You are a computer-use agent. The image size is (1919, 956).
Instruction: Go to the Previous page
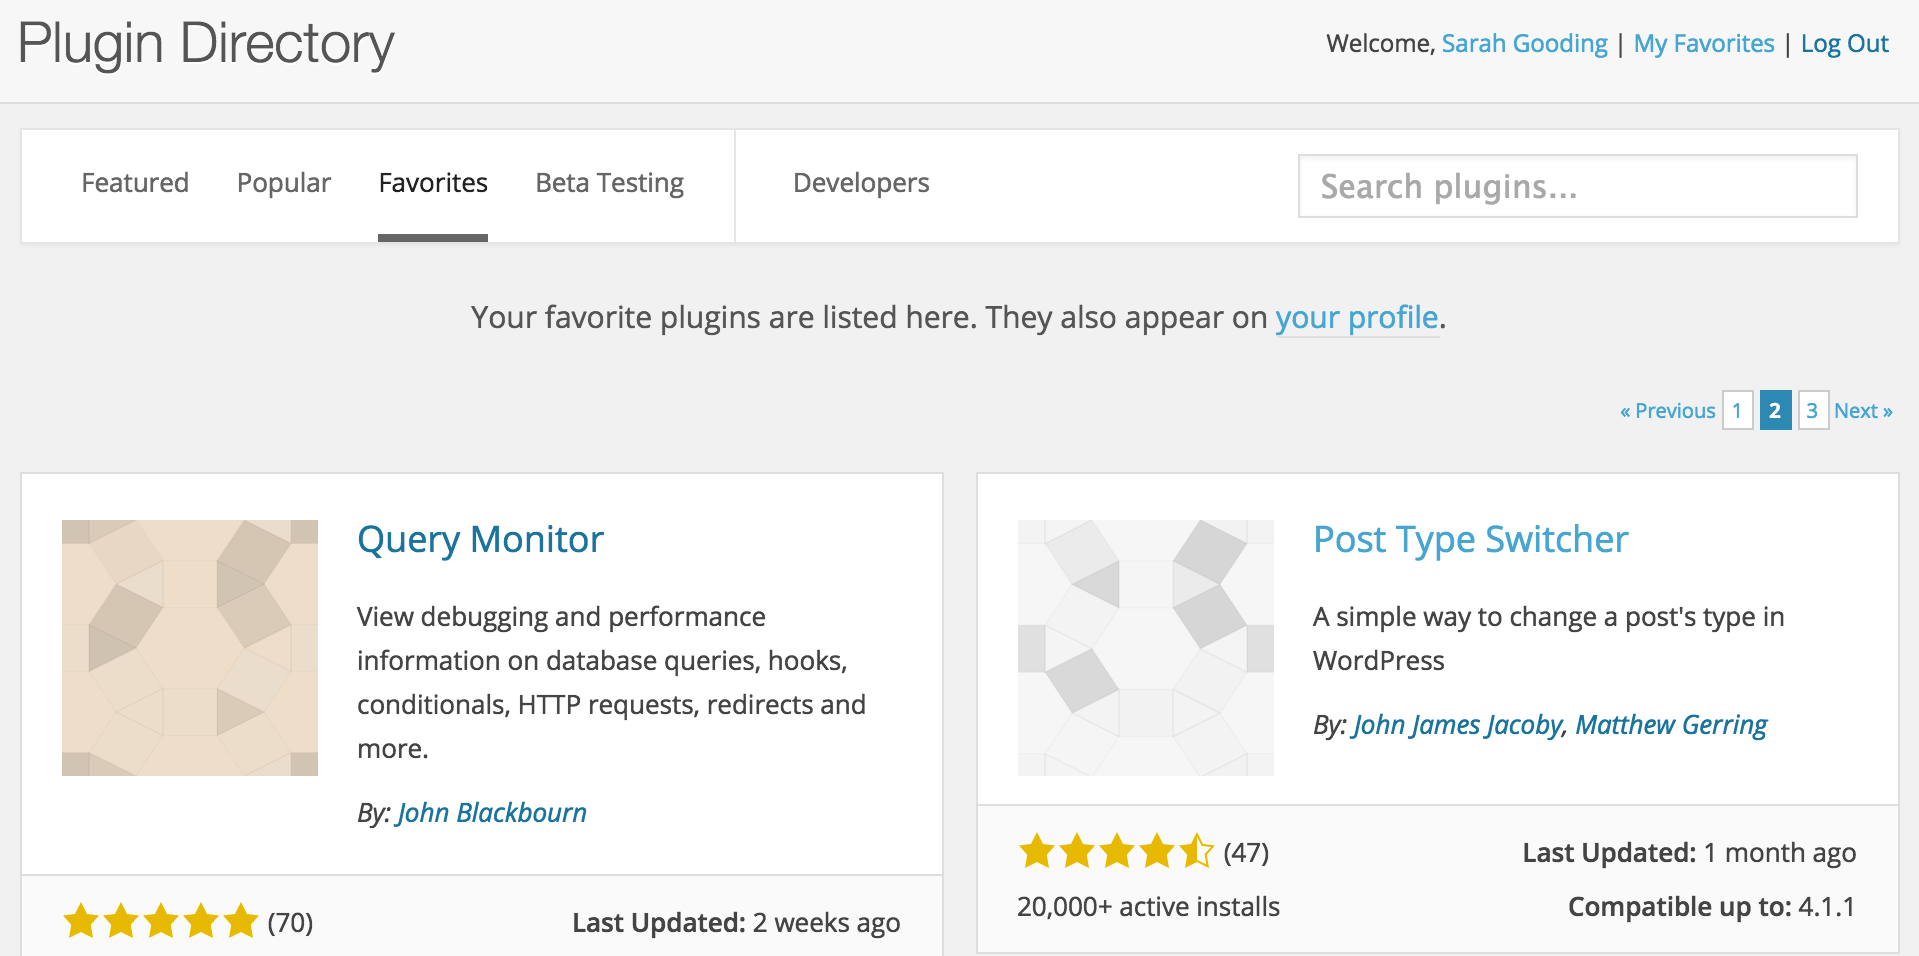tap(1667, 411)
